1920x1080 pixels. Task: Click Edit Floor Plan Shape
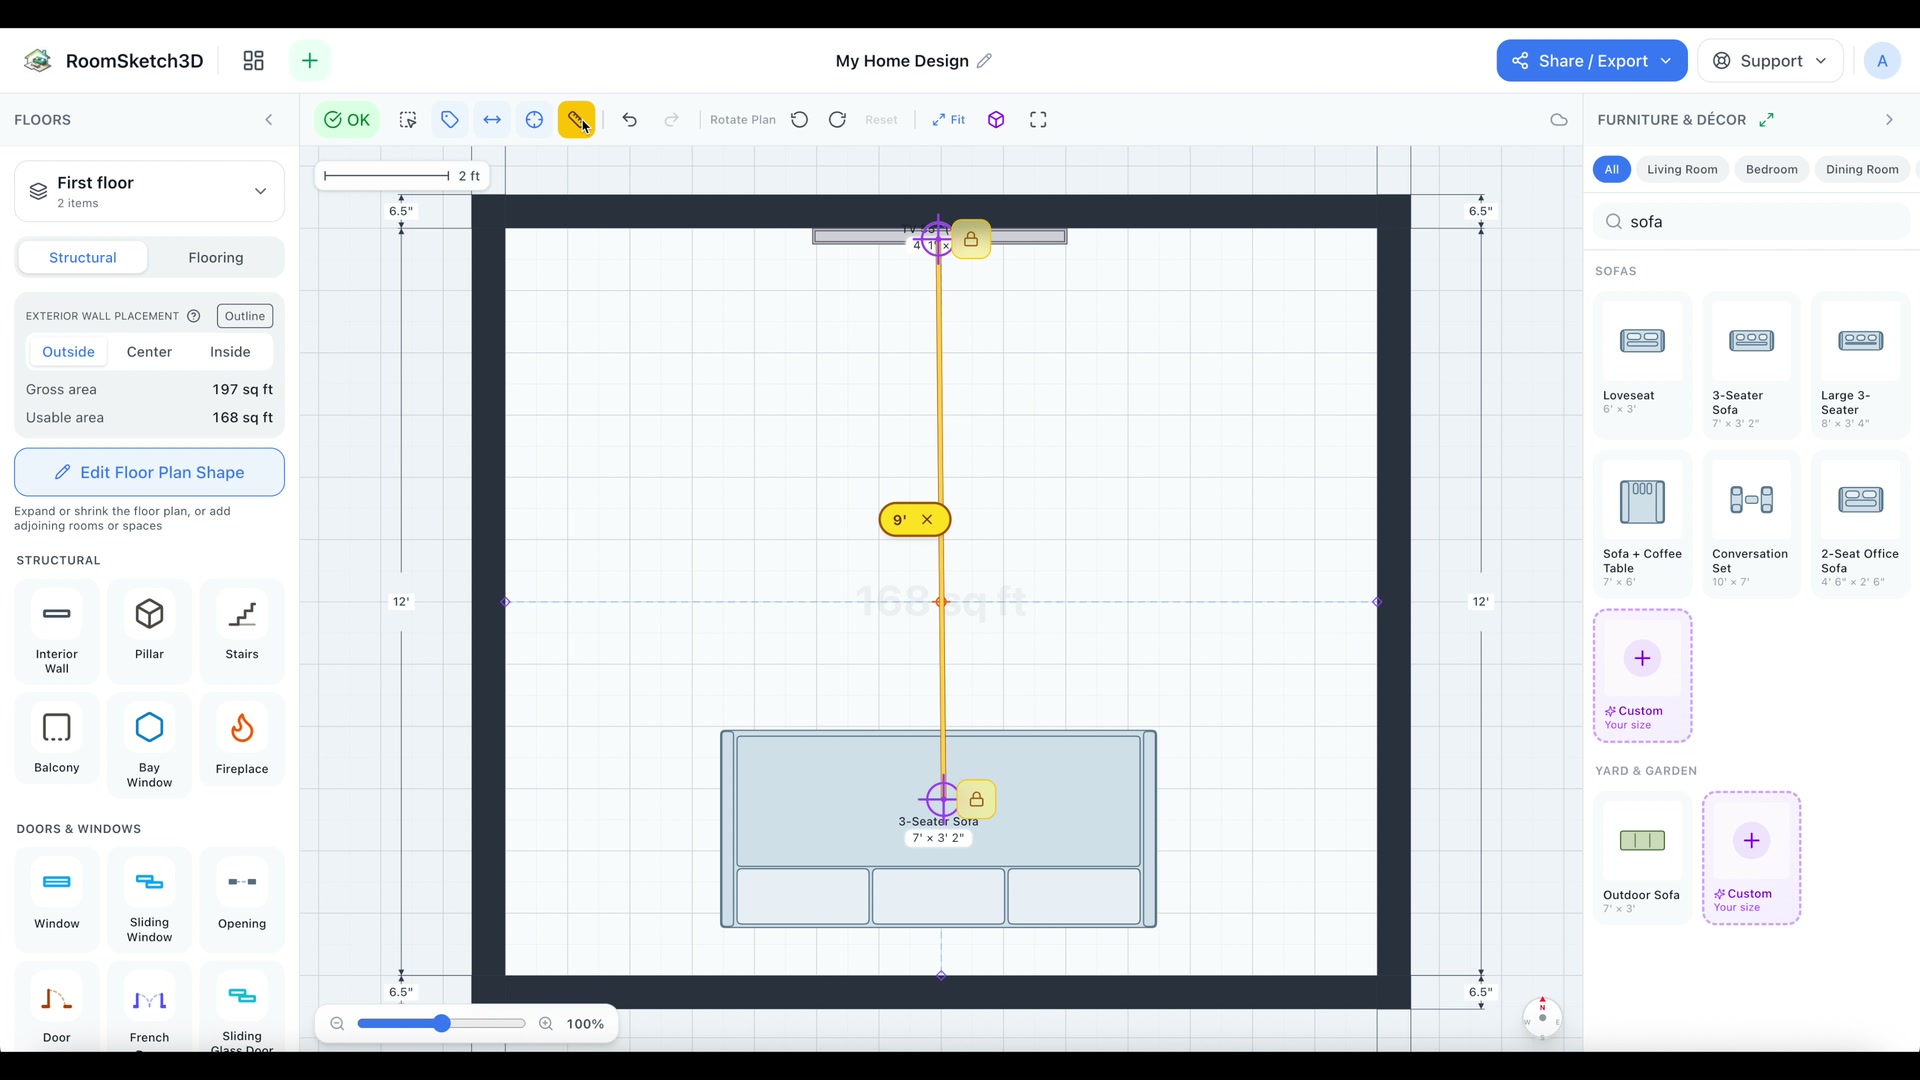pyautogui.click(x=149, y=472)
